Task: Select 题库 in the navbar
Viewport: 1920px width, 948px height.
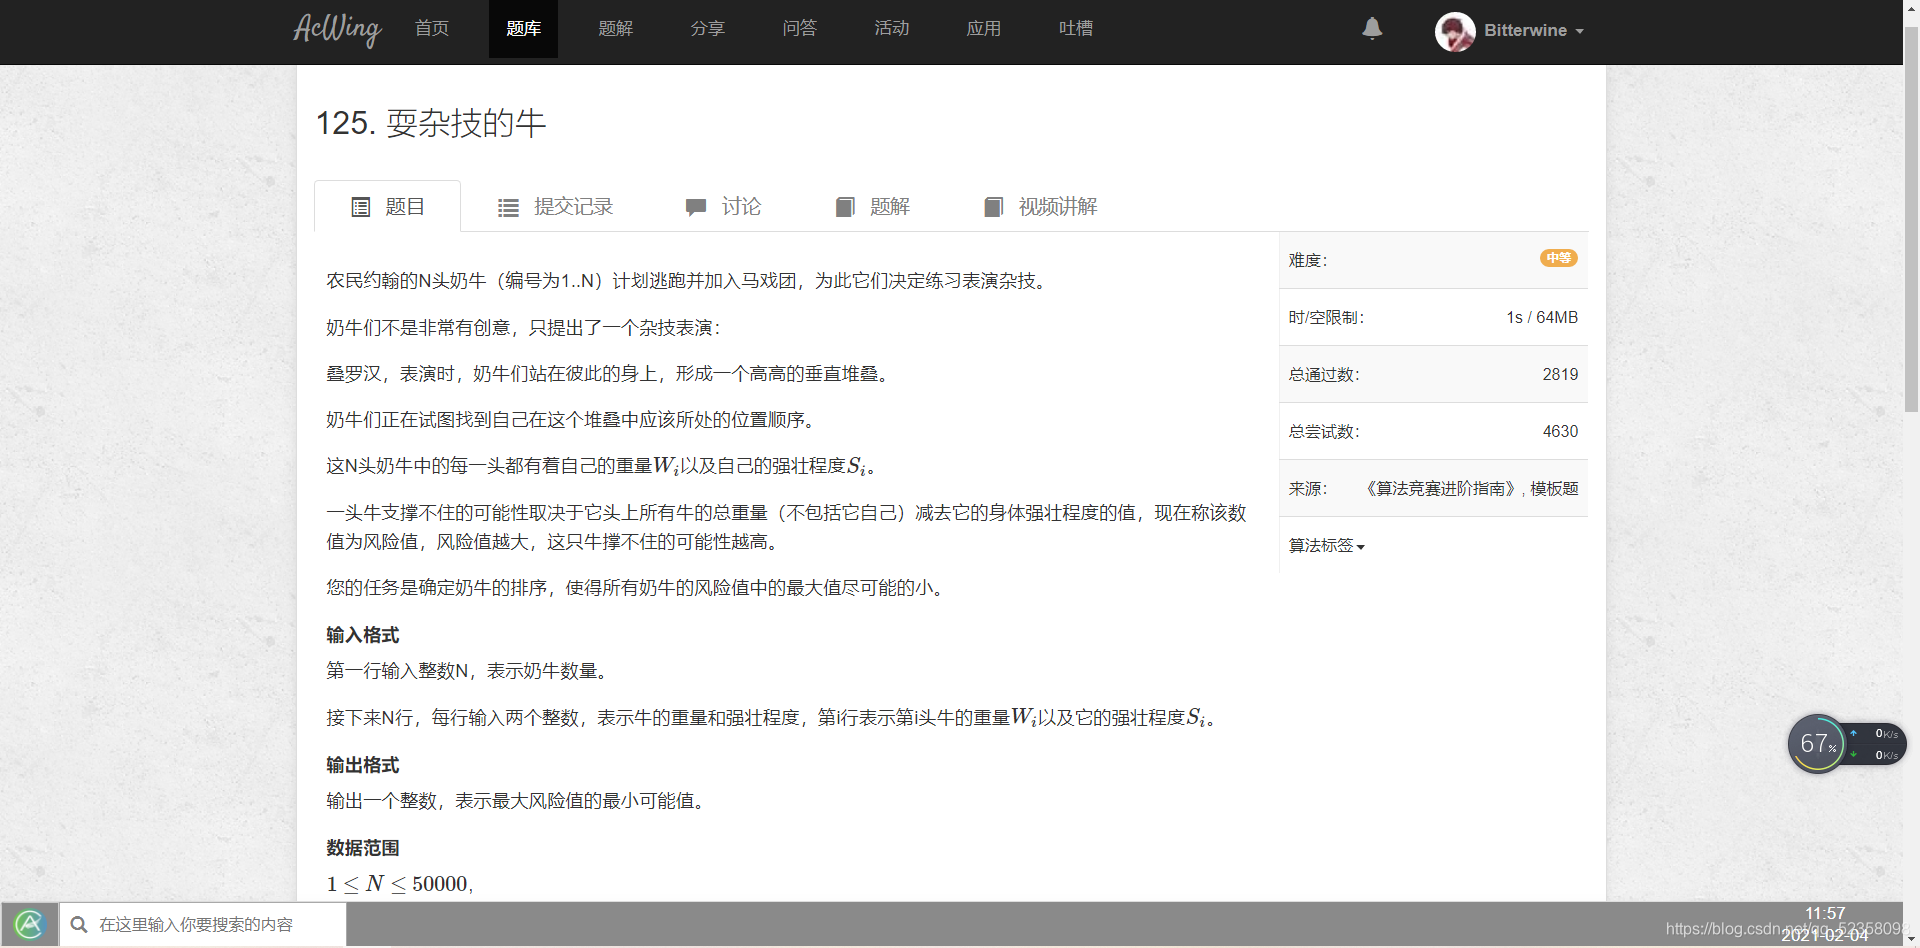Action: coord(523,29)
